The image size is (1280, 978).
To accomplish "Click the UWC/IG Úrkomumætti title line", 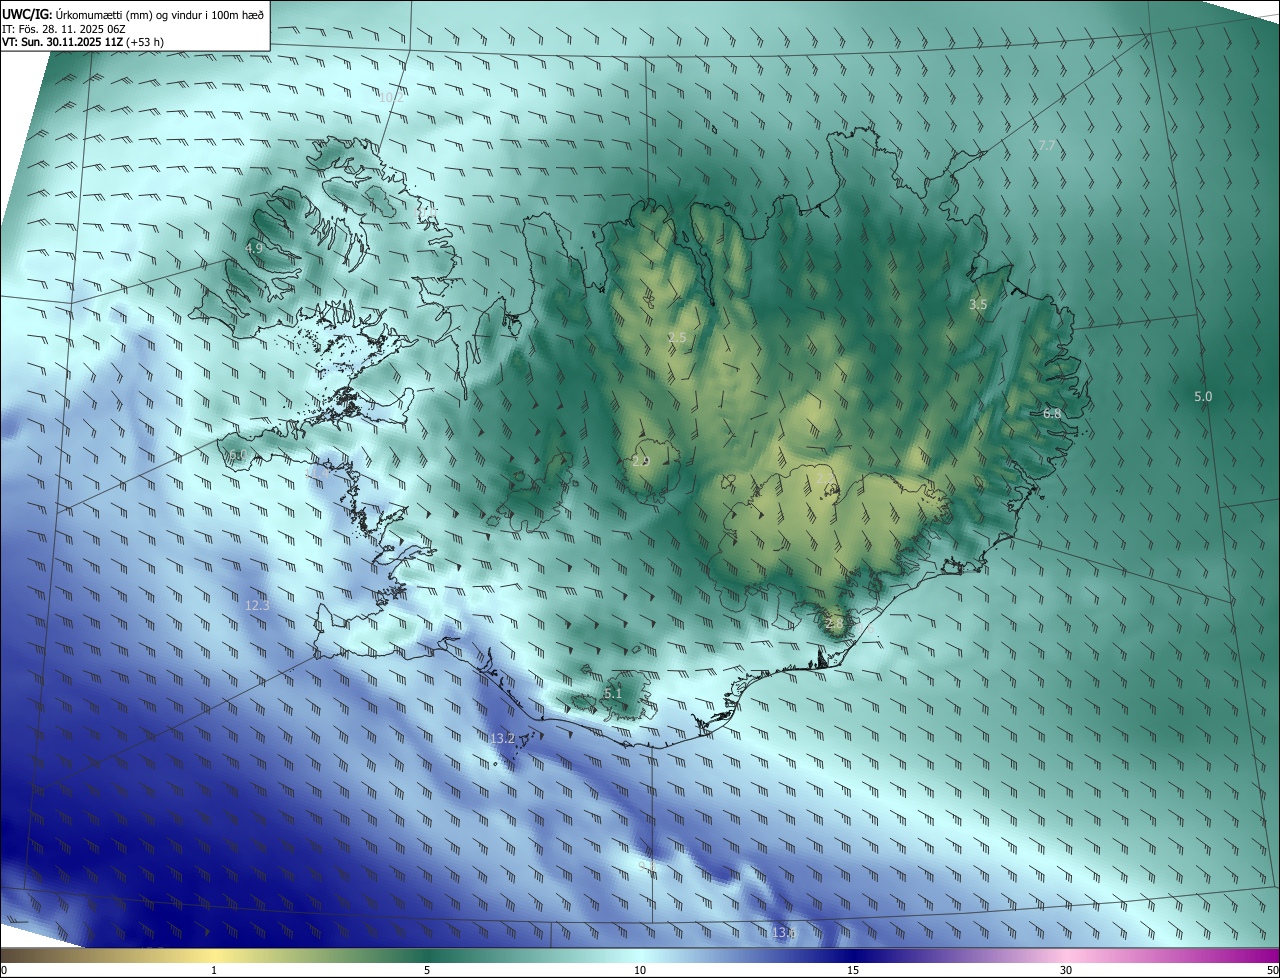I will tap(133, 13).
